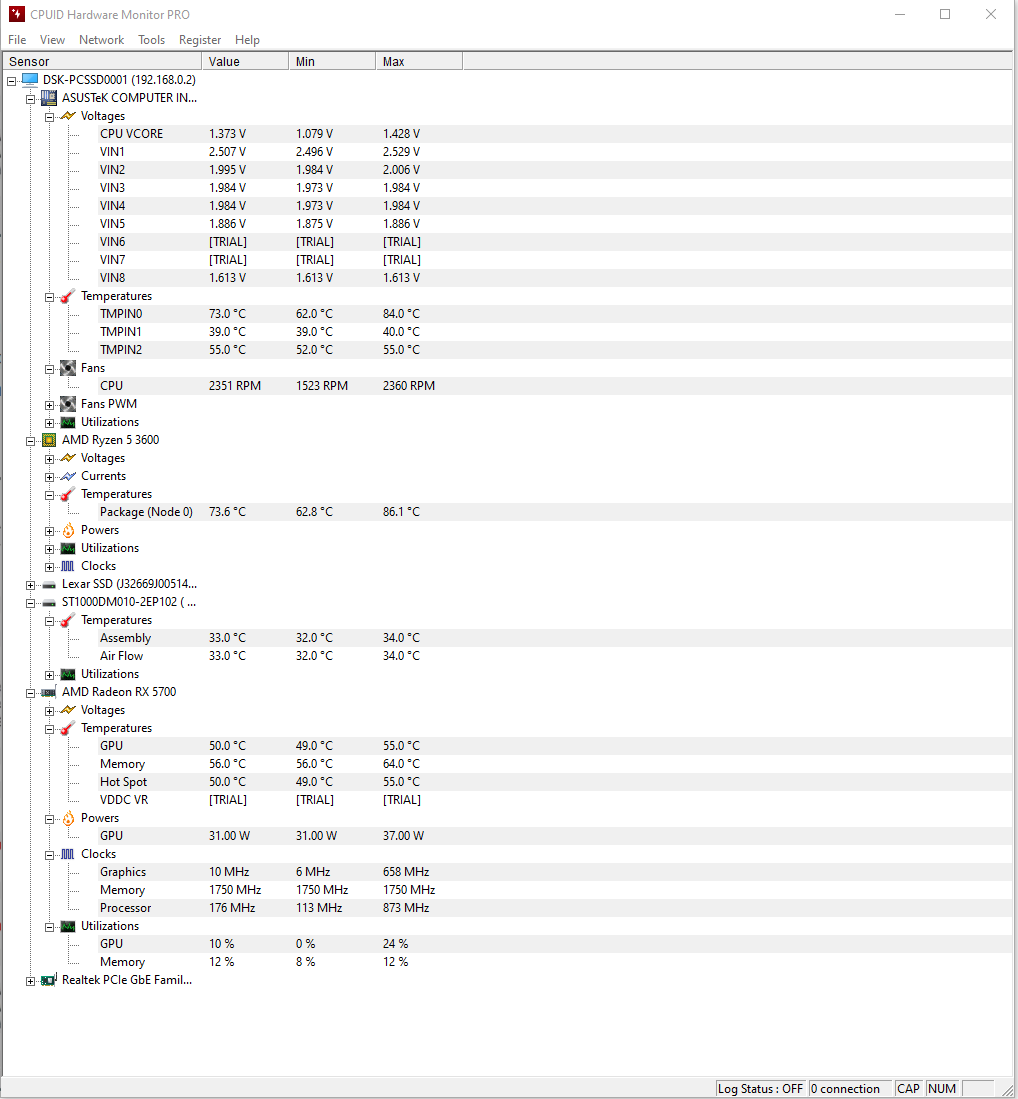Select the Processor clock row

(555, 908)
